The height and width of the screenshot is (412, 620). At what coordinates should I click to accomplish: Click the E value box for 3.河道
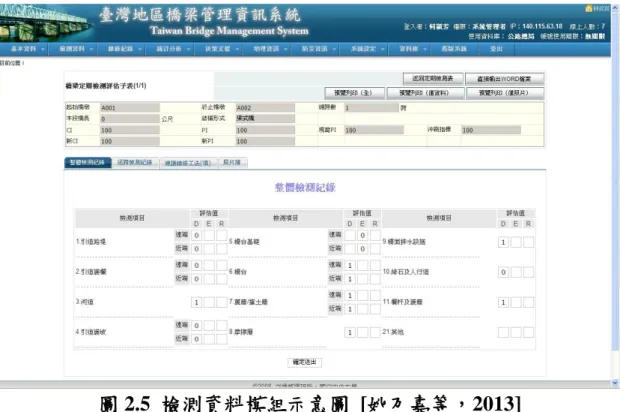(209, 302)
